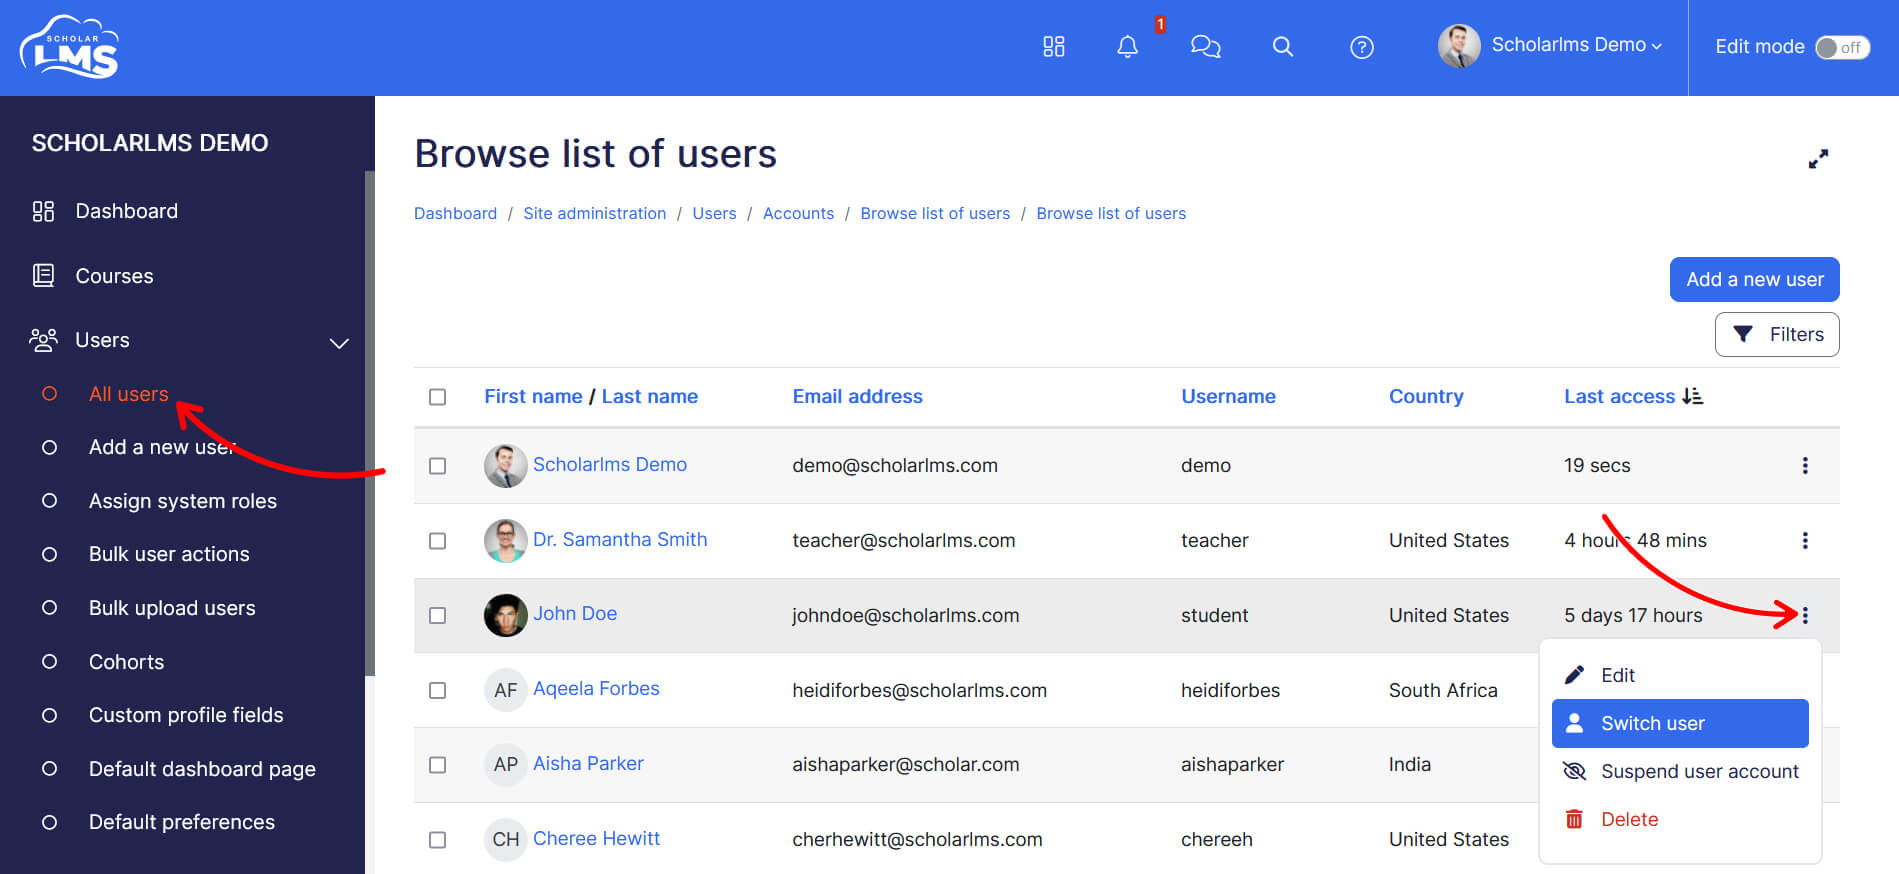Click the Users group icon in sidebar
This screenshot has height=874, width=1899.
(x=43, y=340)
